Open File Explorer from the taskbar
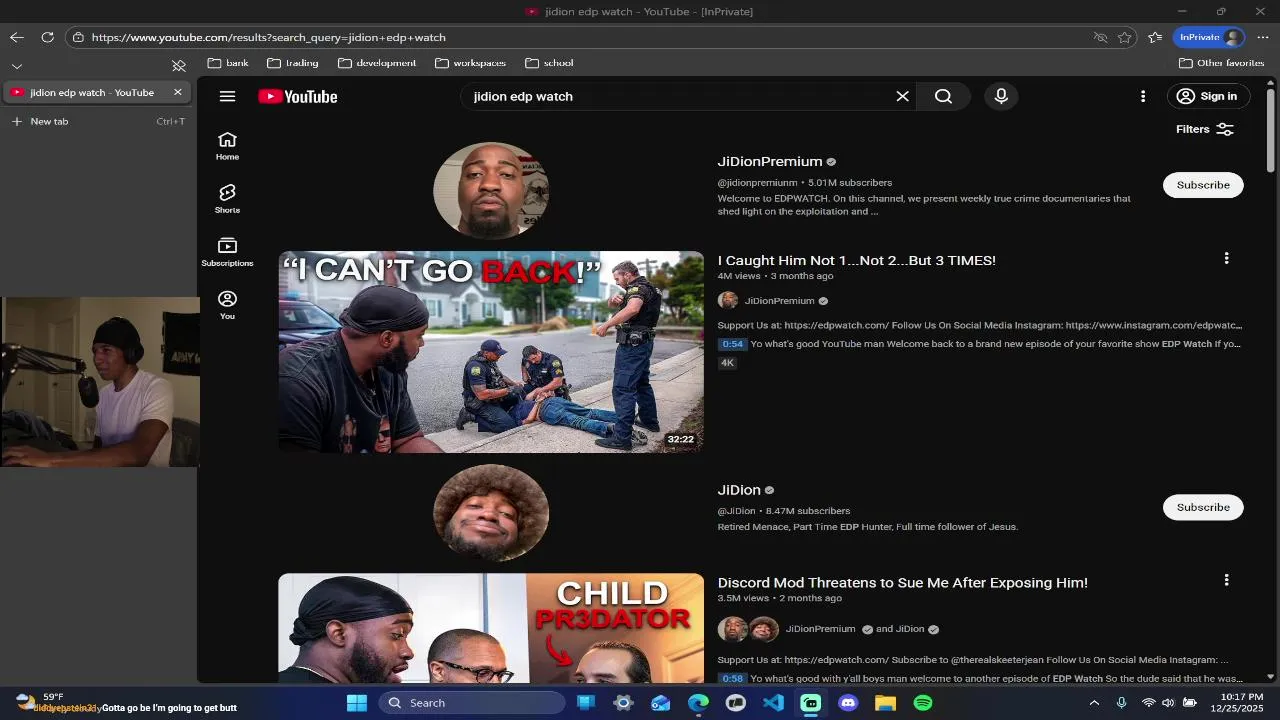The height and width of the screenshot is (720, 1280). click(885, 703)
